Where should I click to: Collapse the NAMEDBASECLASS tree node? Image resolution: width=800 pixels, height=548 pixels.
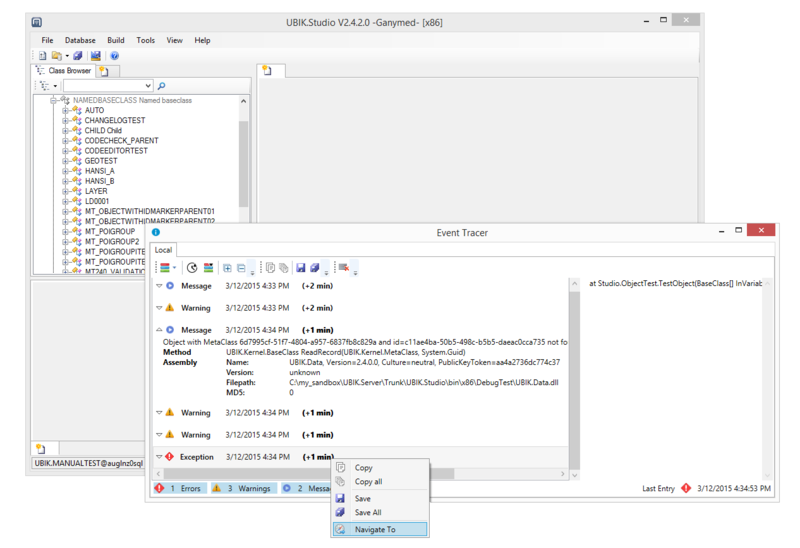[54, 101]
